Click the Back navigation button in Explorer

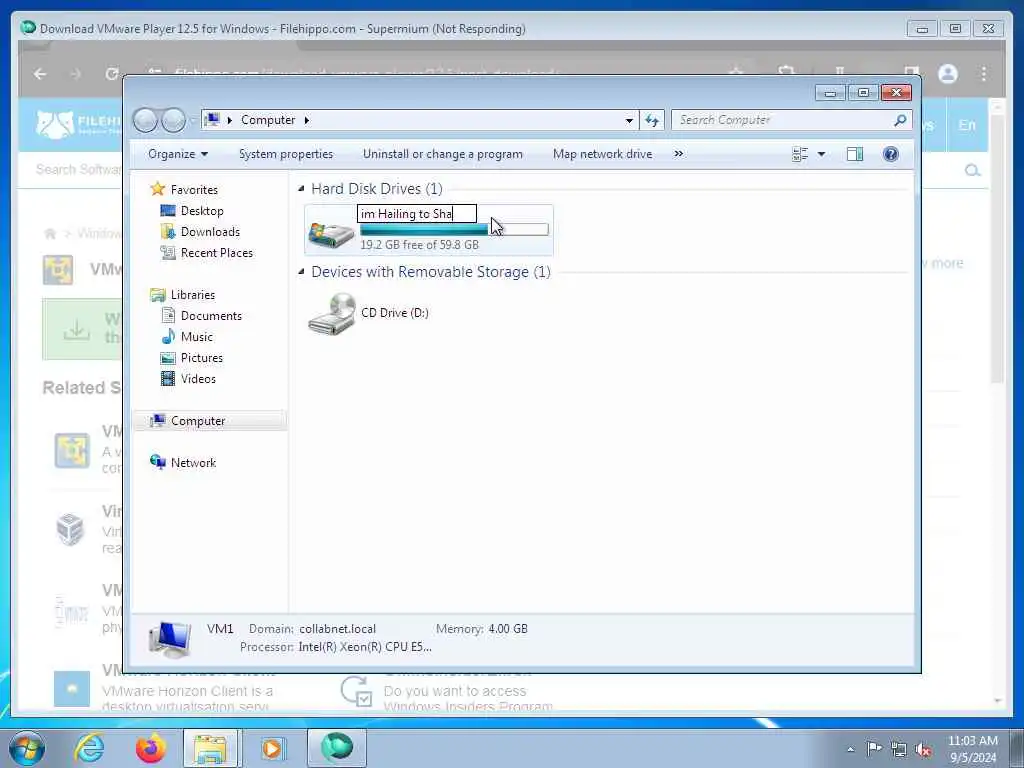click(145, 120)
